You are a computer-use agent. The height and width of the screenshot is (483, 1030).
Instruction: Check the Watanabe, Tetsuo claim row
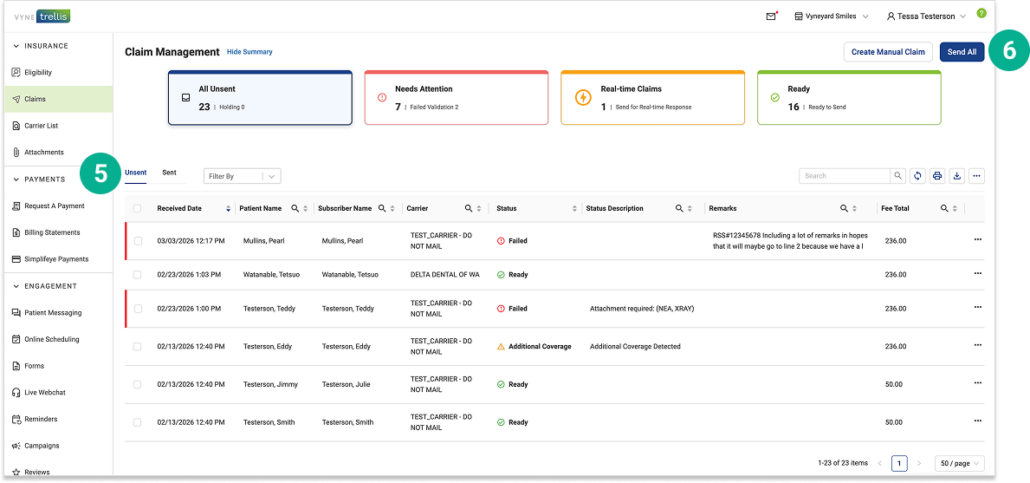tap(138, 274)
